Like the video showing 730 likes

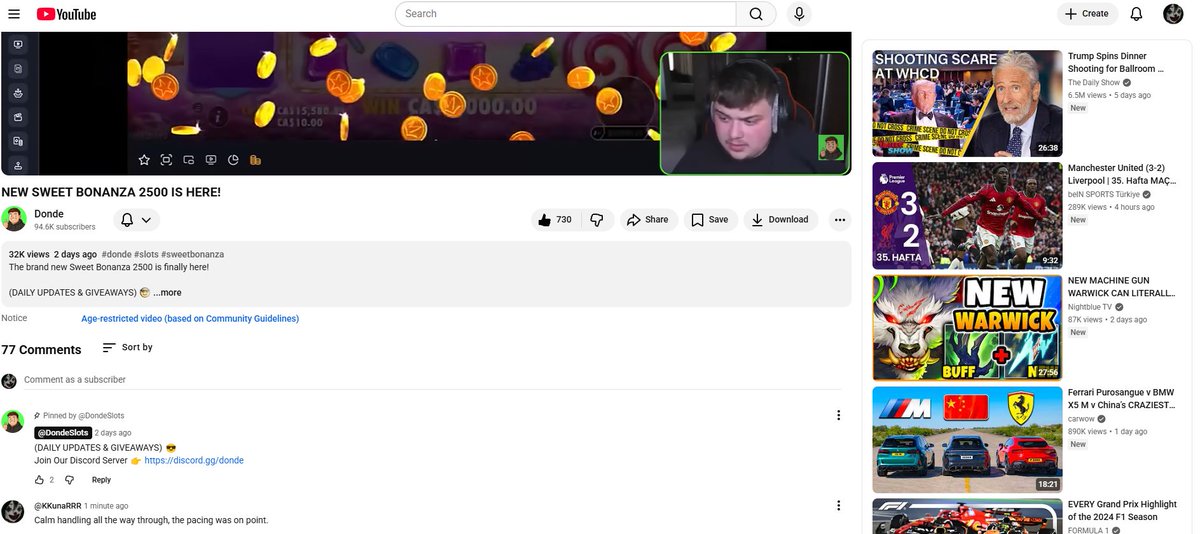coord(555,220)
